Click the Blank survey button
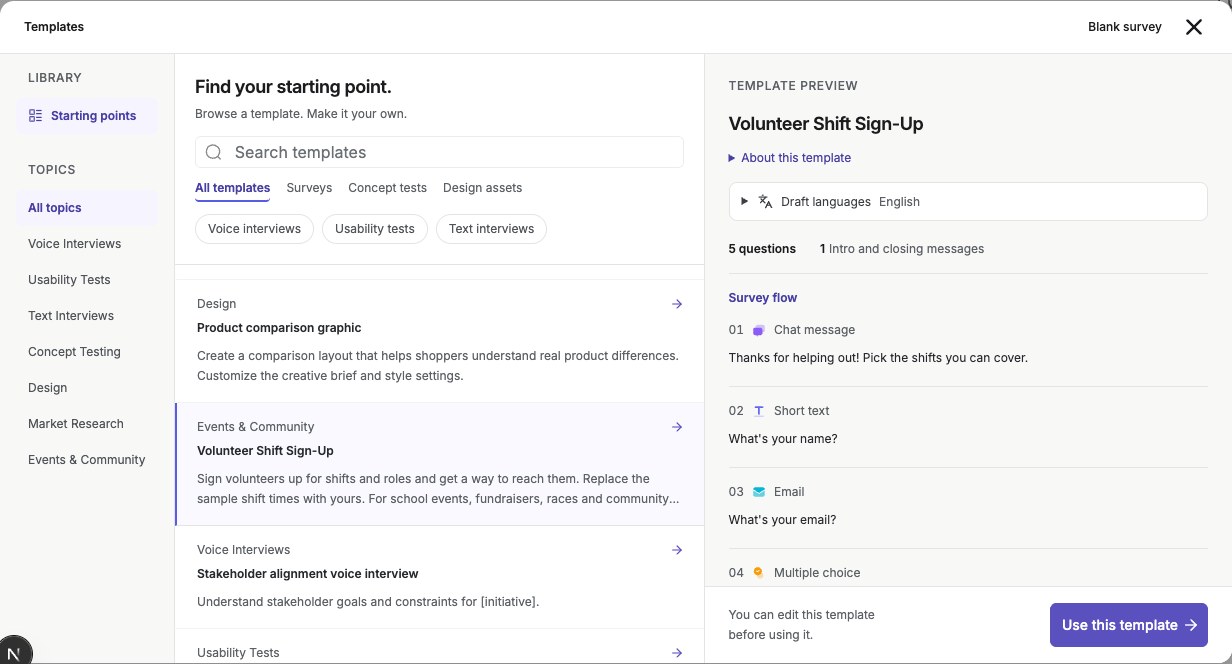Screen dimensions: 1232x664 coord(1125,27)
